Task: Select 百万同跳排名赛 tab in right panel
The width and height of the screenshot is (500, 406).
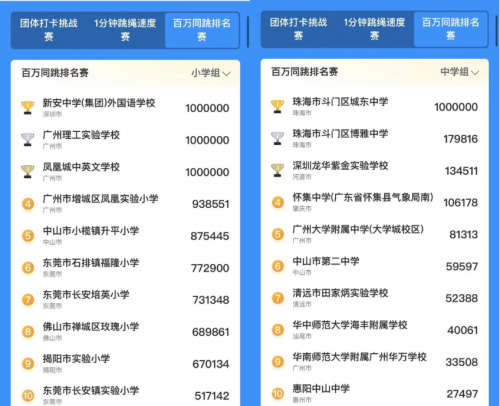Action: pyautogui.click(x=451, y=29)
